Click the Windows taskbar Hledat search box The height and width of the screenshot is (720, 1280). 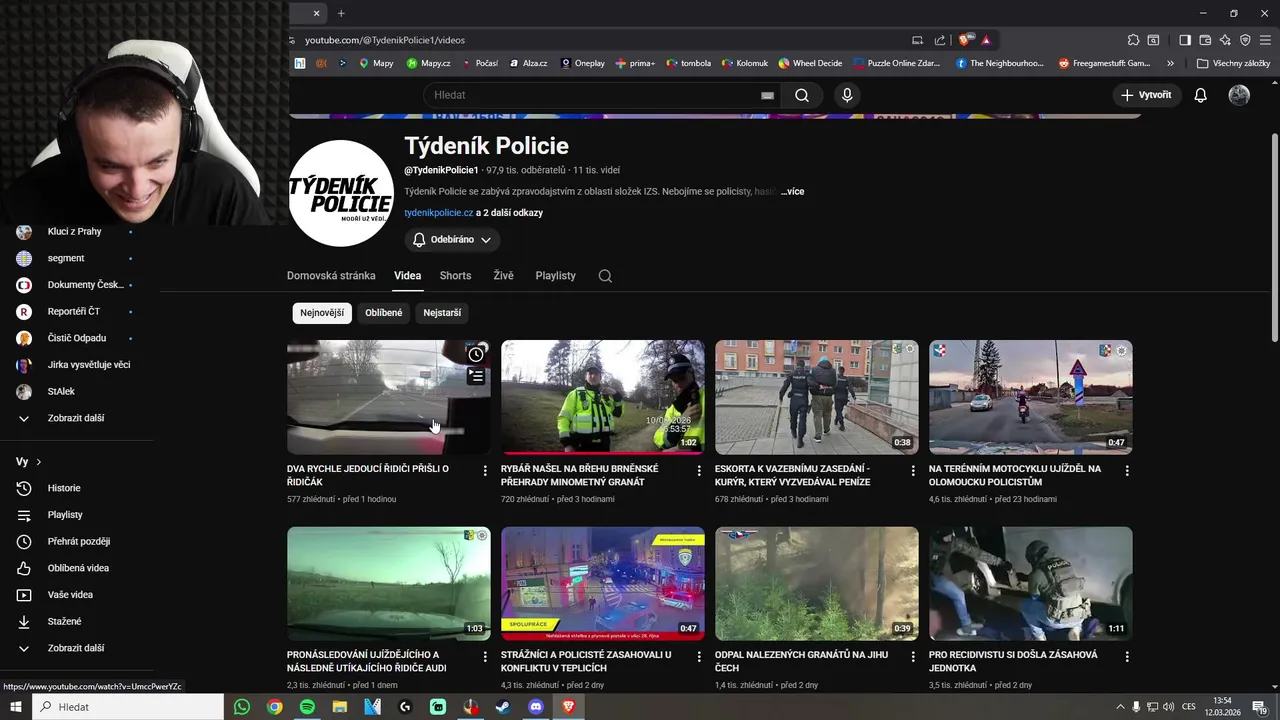coord(128,707)
